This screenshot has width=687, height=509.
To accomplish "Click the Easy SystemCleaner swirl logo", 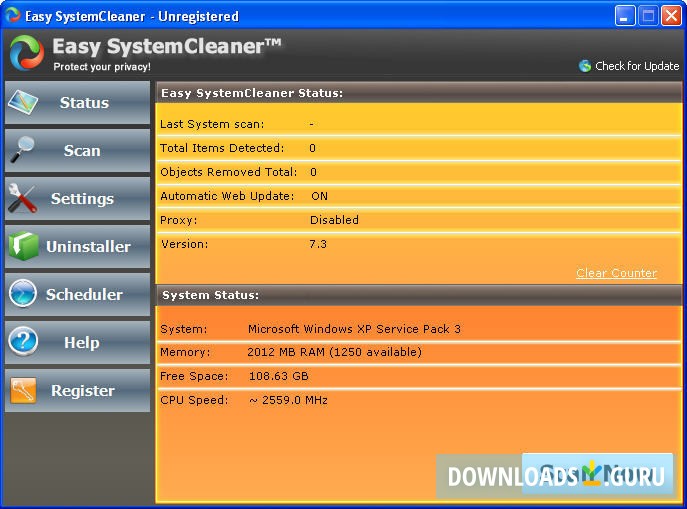I will click(27, 53).
